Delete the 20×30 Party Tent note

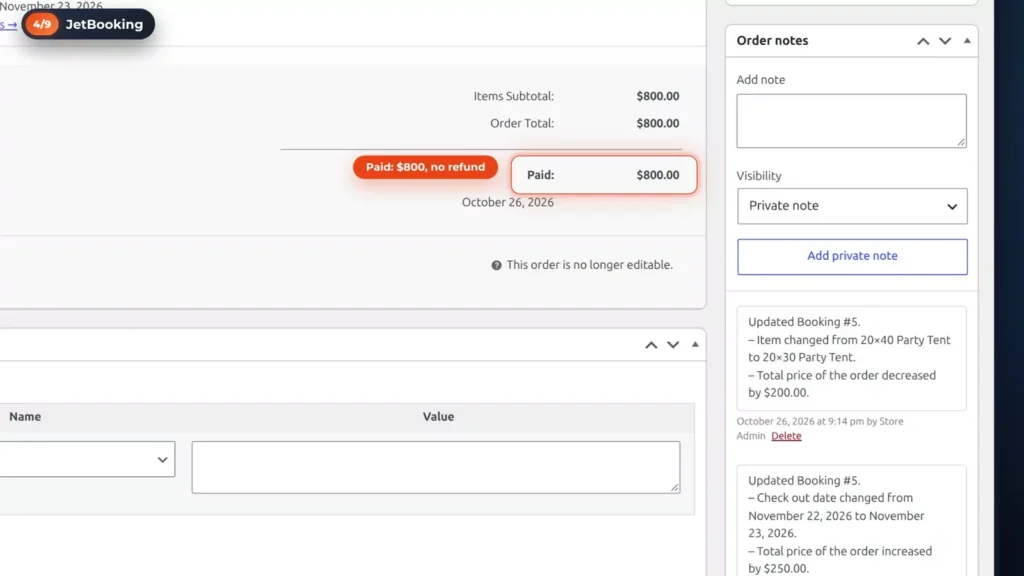point(786,436)
